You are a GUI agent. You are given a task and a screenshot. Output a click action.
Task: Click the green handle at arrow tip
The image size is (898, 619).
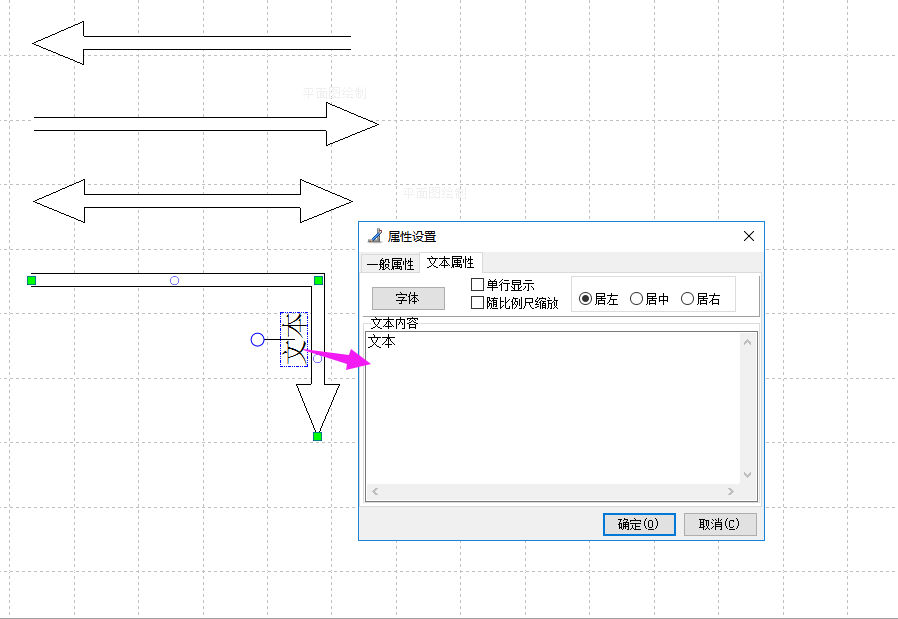(317, 436)
